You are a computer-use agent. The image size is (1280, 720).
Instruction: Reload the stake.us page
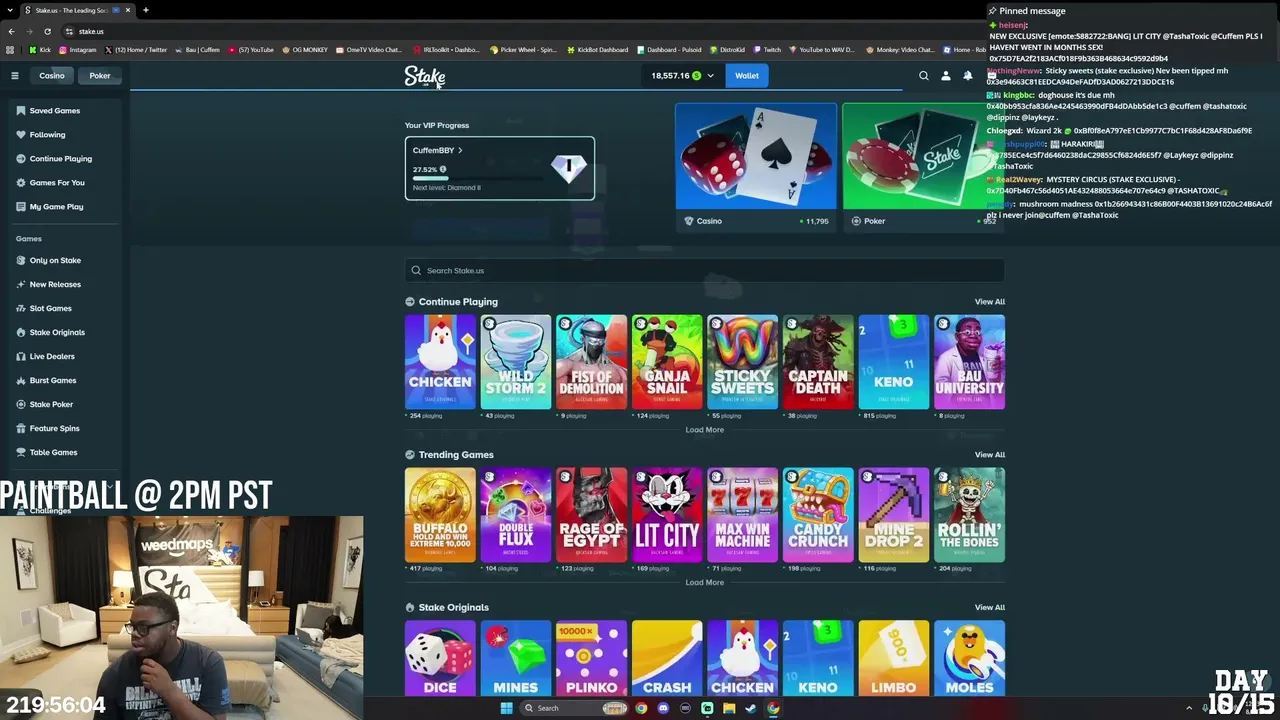(x=47, y=31)
